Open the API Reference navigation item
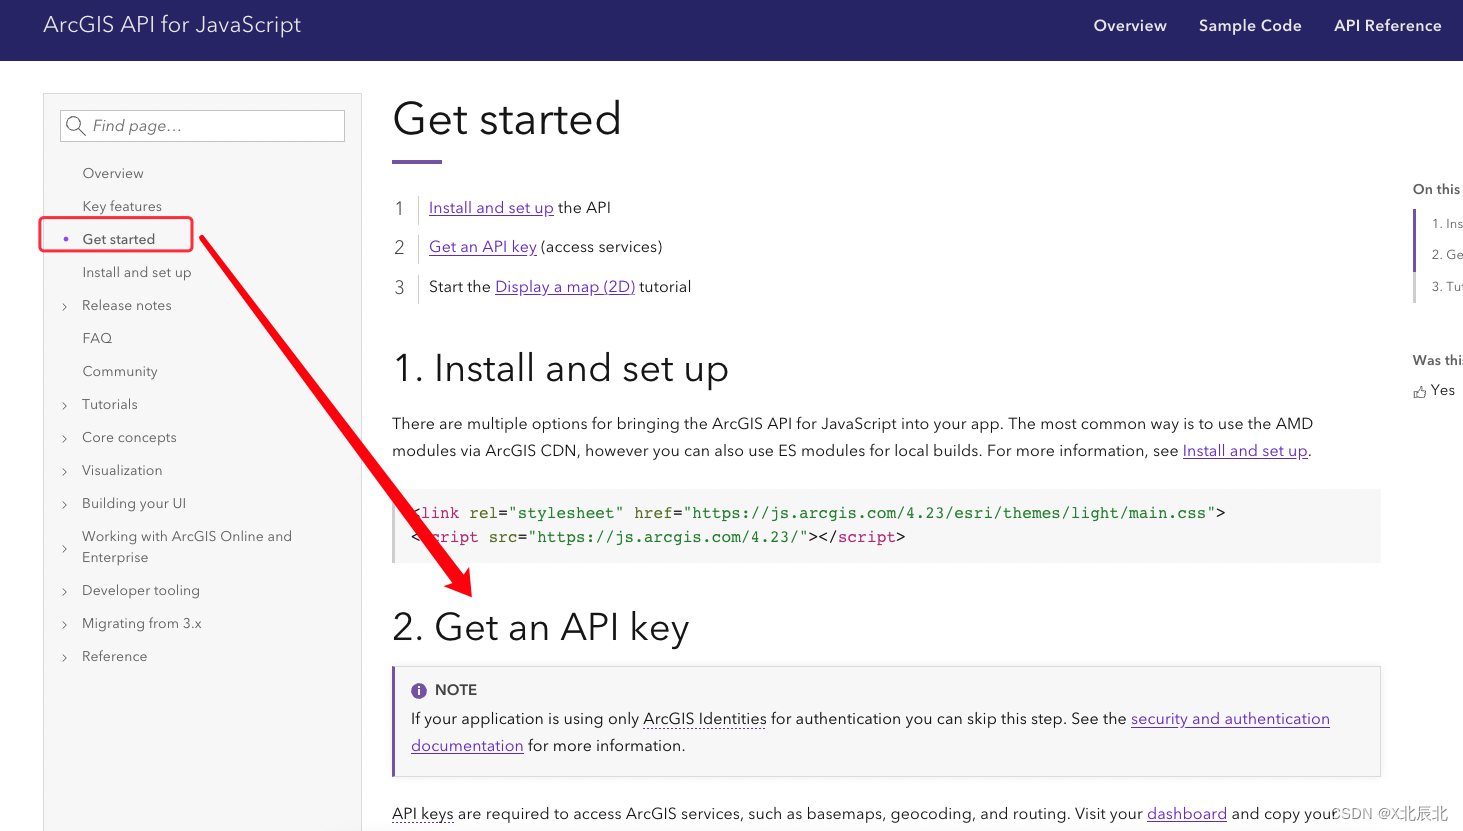1463x831 pixels. (1387, 25)
